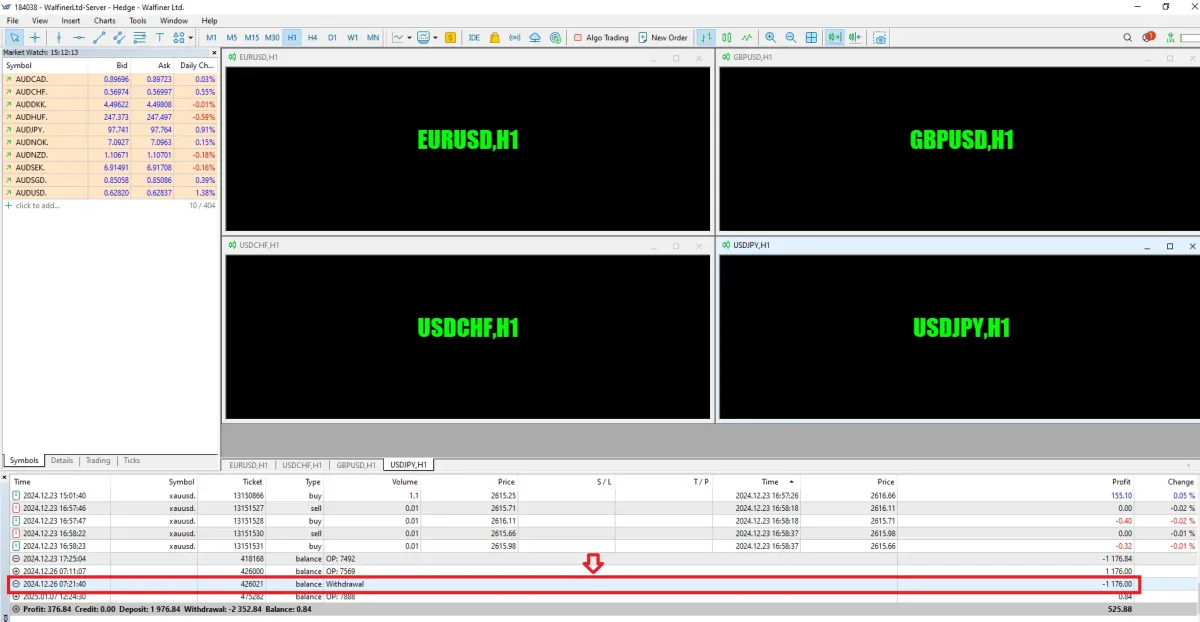Switch chart to line chart mode
The image size is (1200, 622).
[747, 37]
